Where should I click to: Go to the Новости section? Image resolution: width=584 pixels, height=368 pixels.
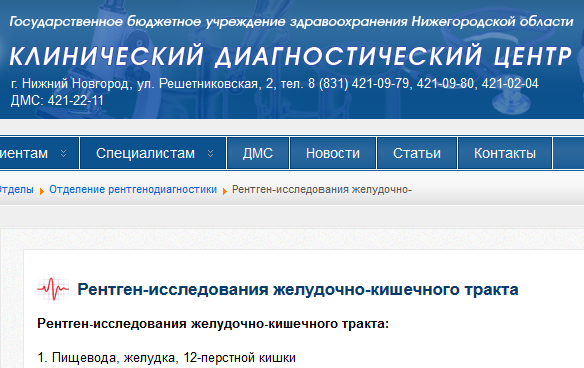pyautogui.click(x=333, y=153)
